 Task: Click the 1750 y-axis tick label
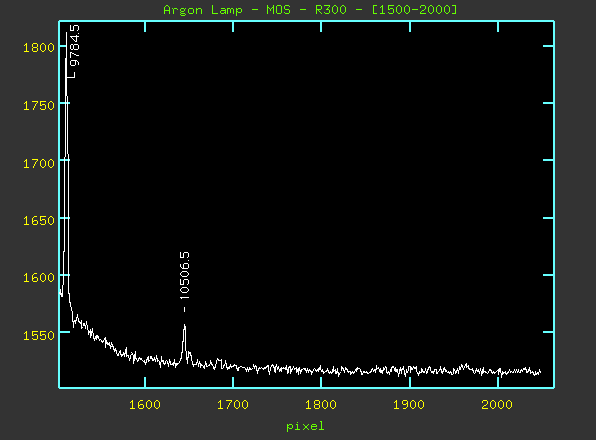[x=39, y=106]
